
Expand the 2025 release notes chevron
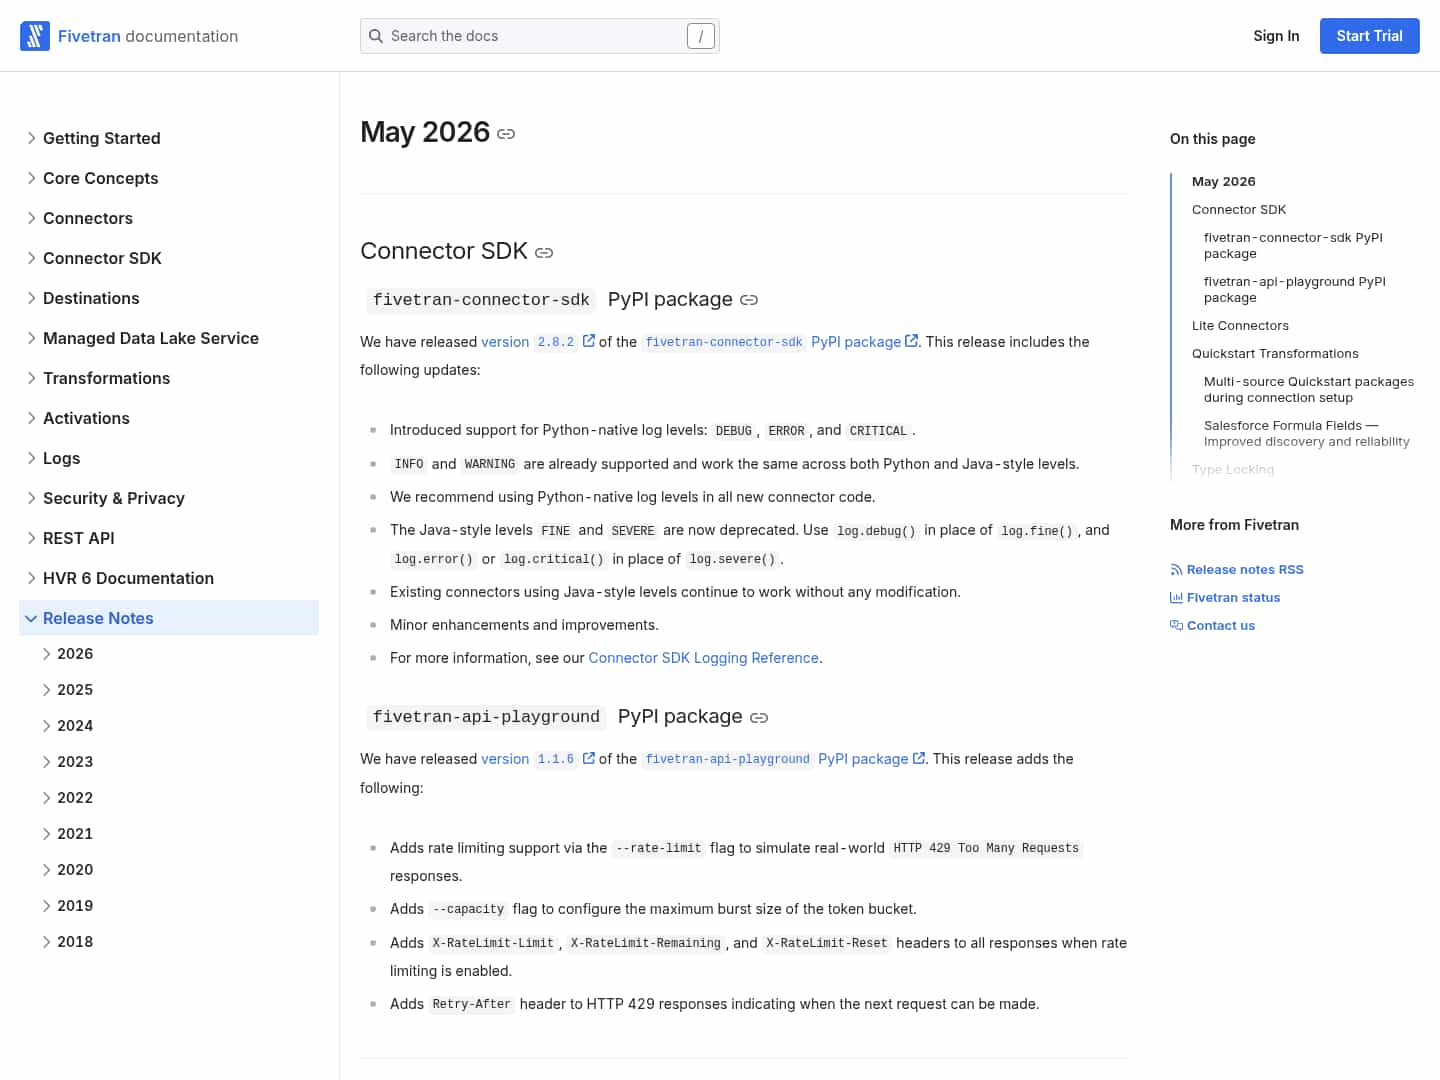[46, 690]
